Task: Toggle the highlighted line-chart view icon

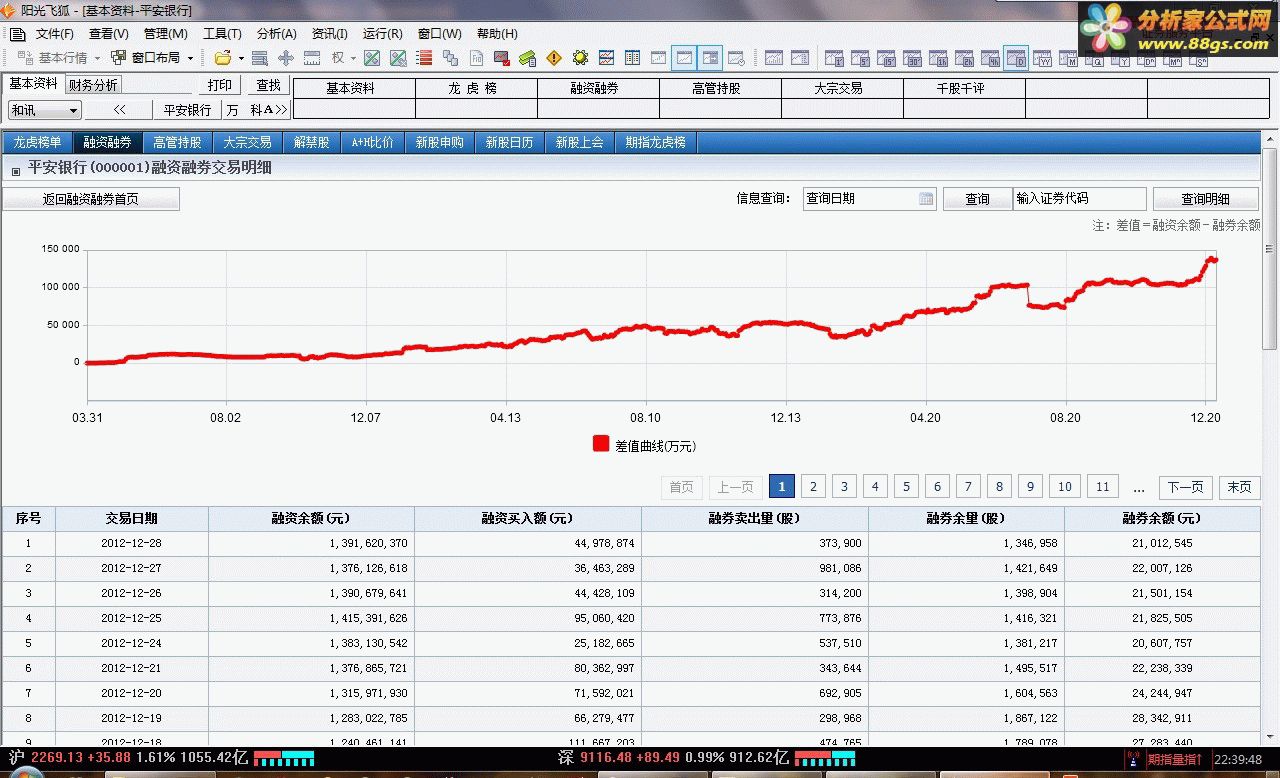Action: [x=684, y=58]
